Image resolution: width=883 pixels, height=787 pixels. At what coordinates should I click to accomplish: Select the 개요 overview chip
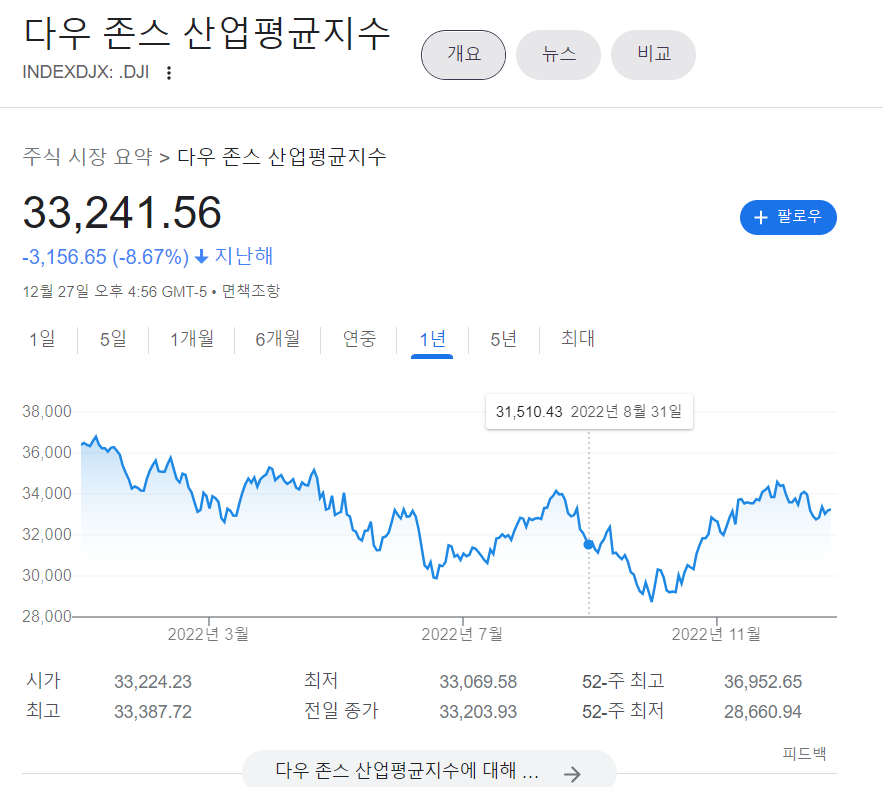[463, 55]
